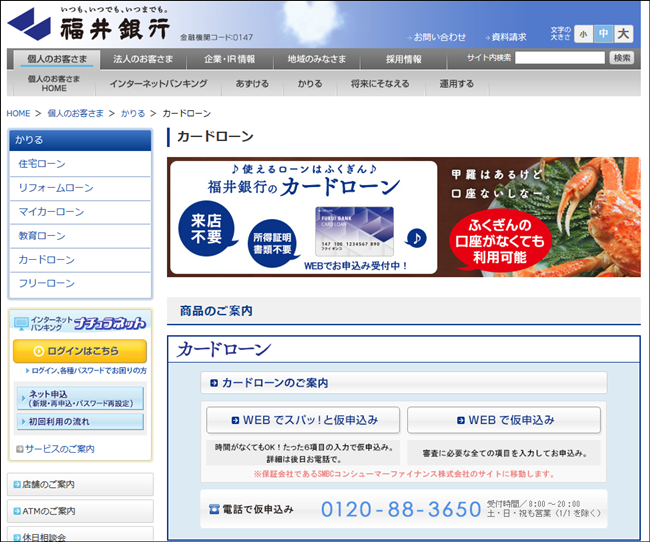Open the 休日相談会 button
This screenshot has height=542, width=650.
click(80, 535)
